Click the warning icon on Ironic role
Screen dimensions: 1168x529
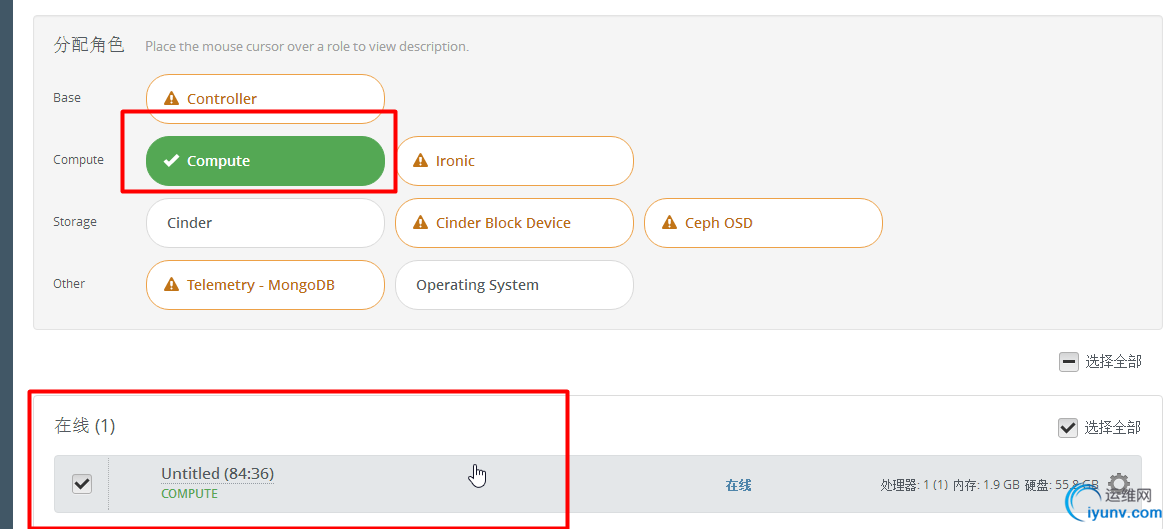coord(420,161)
